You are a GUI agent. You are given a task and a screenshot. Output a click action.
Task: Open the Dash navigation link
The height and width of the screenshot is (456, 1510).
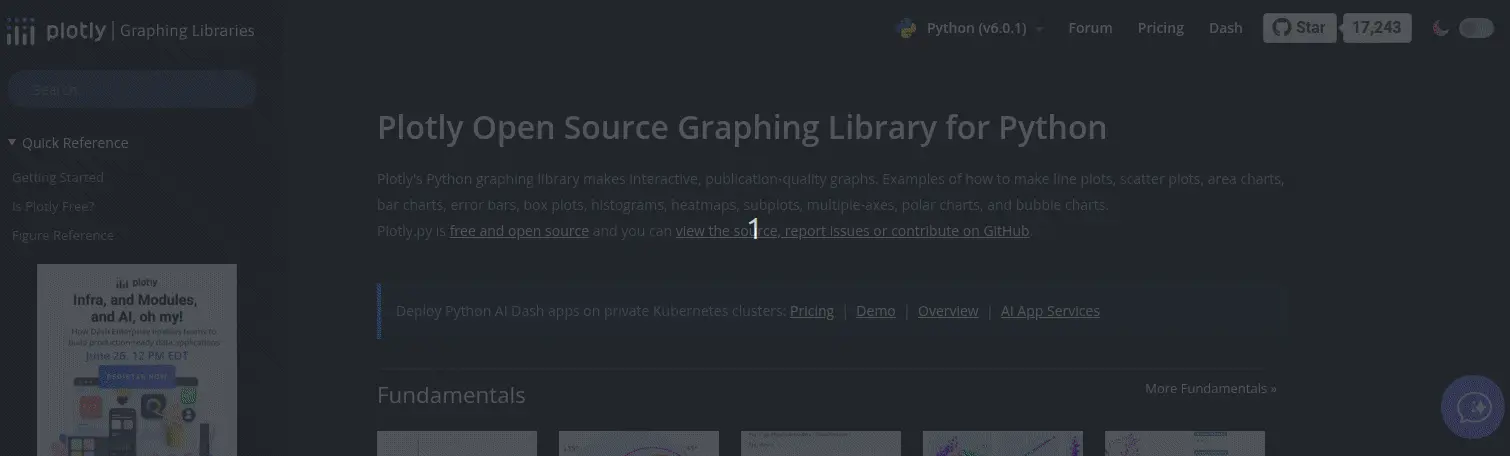click(1225, 28)
